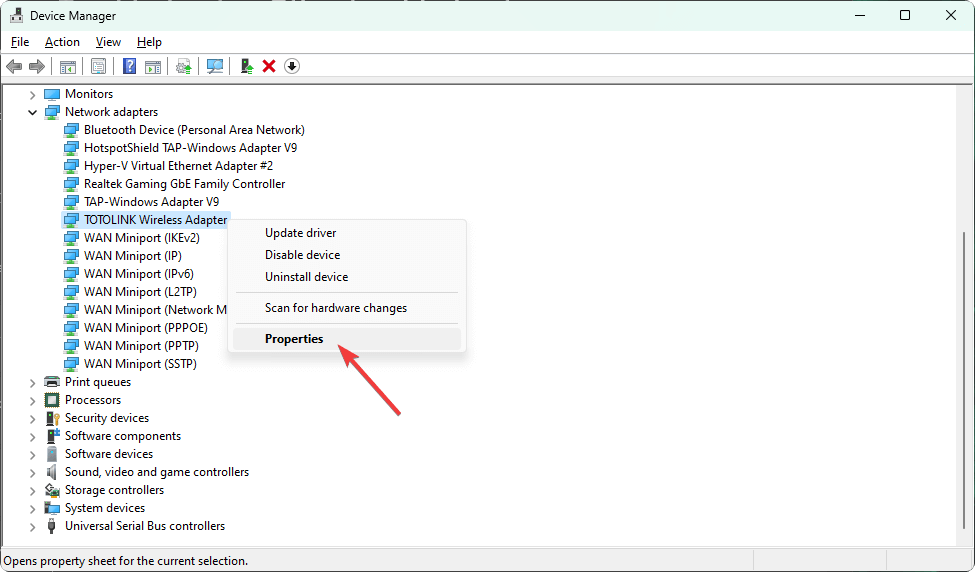Select the TAP-Windows Adapter V9 entry
975x572 pixels.
click(151, 202)
